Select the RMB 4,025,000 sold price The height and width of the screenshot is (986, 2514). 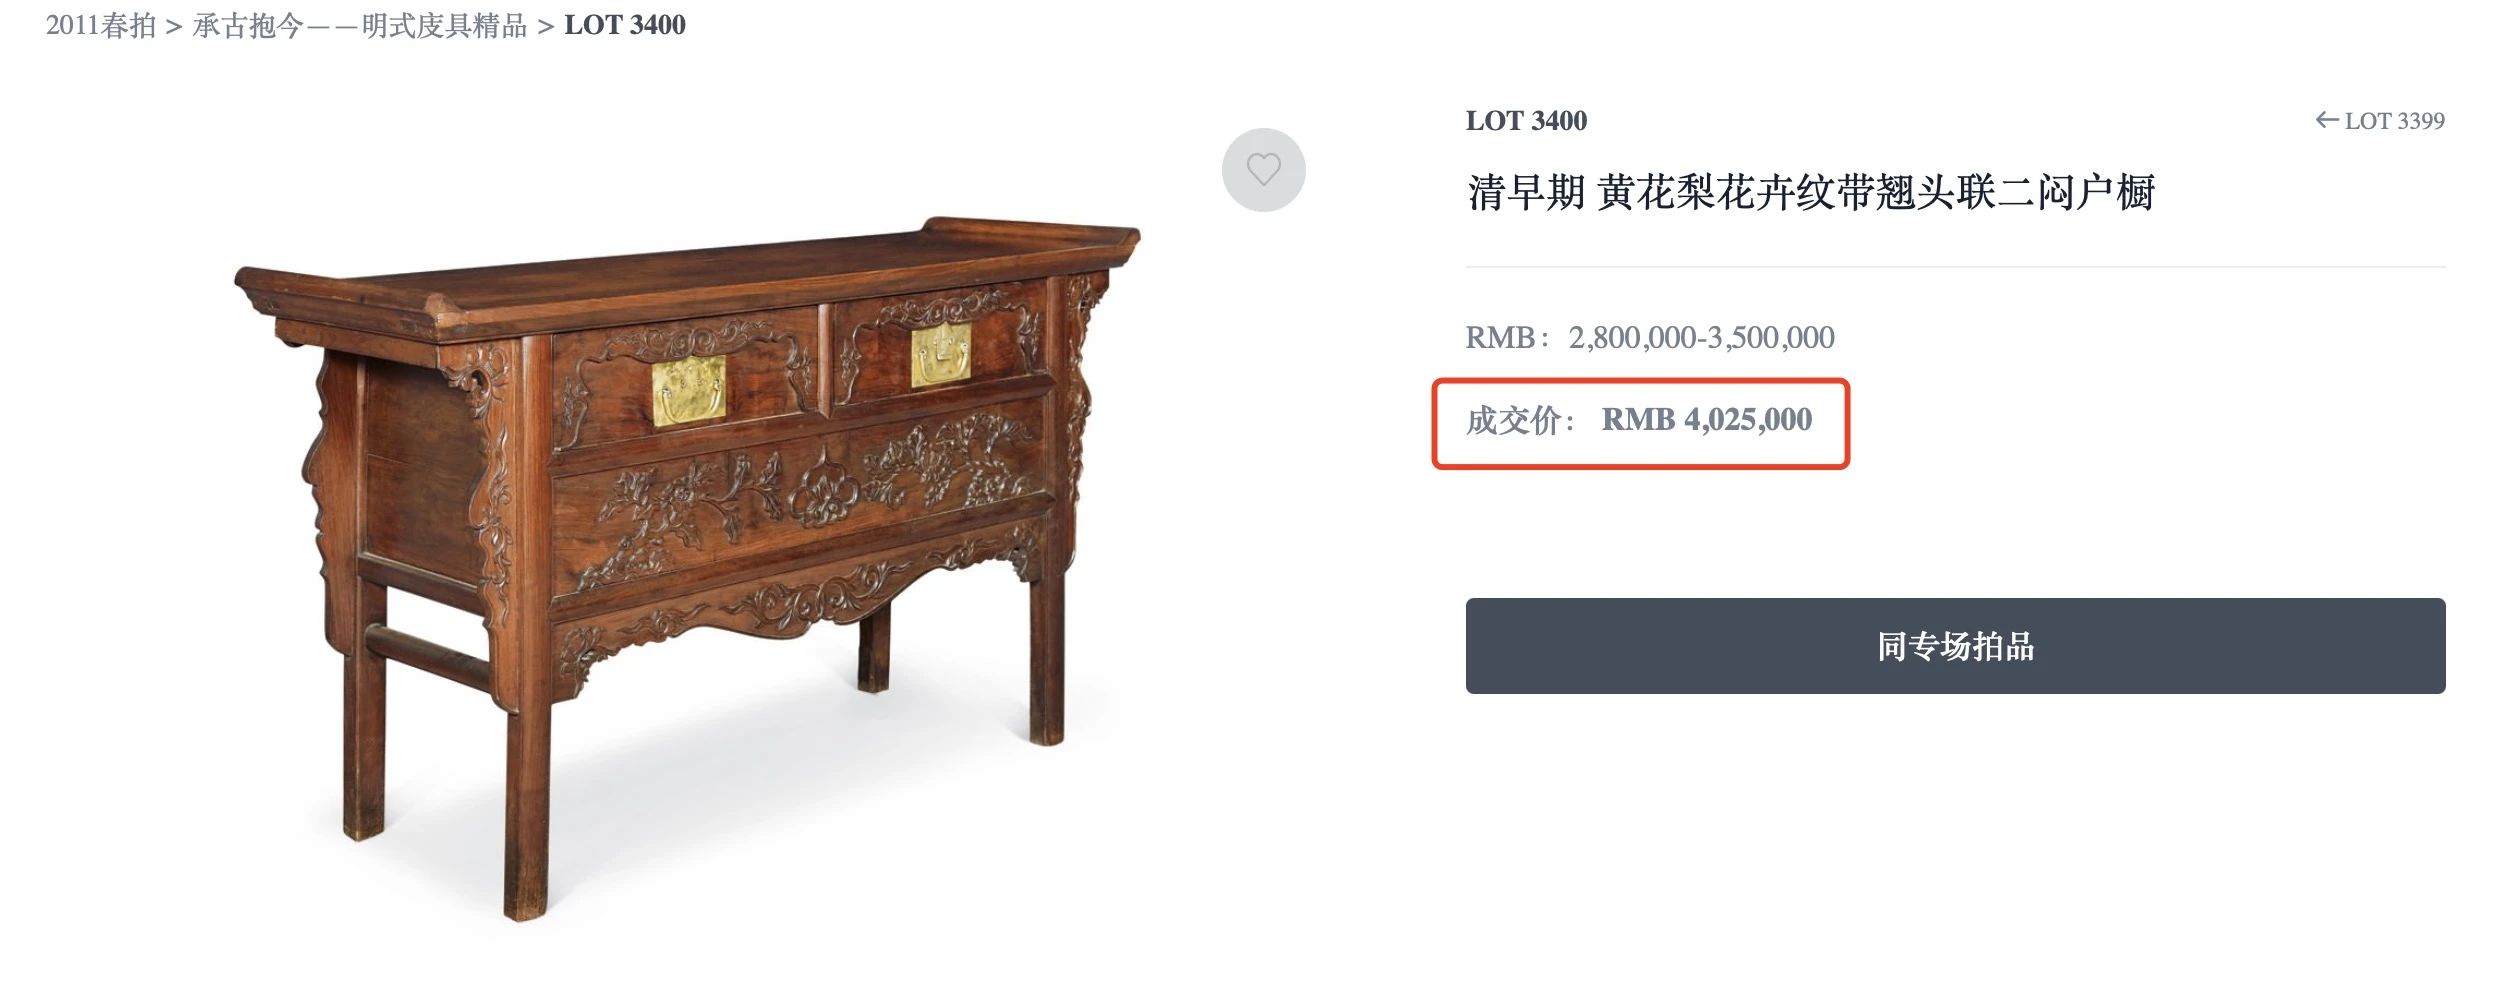tap(1707, 420)
